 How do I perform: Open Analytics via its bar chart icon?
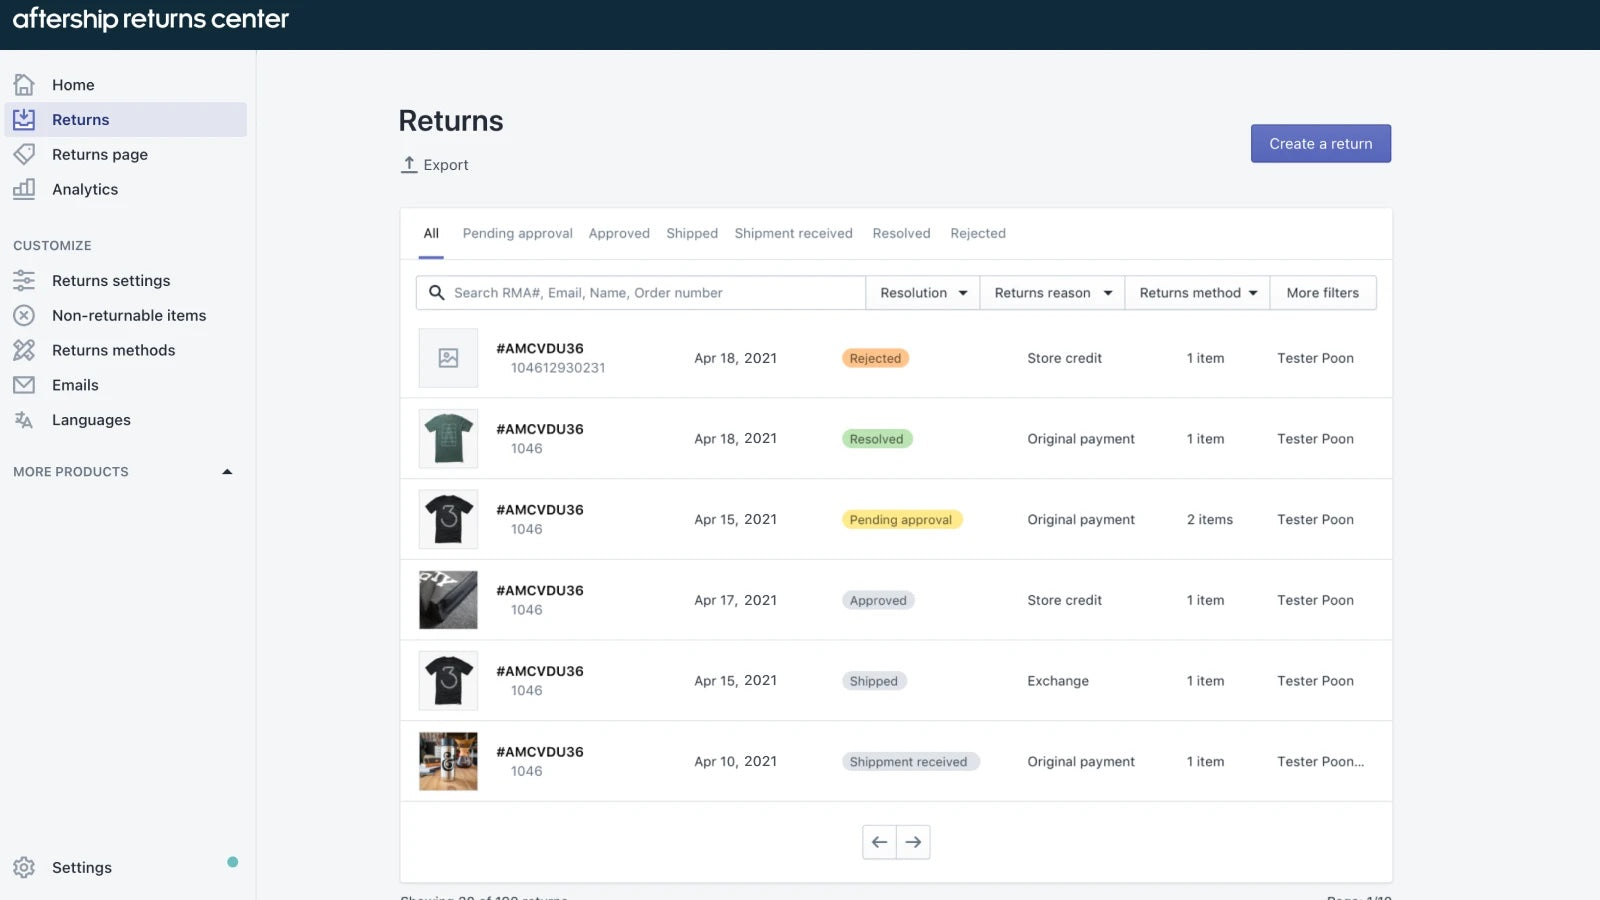click(24, 189)
